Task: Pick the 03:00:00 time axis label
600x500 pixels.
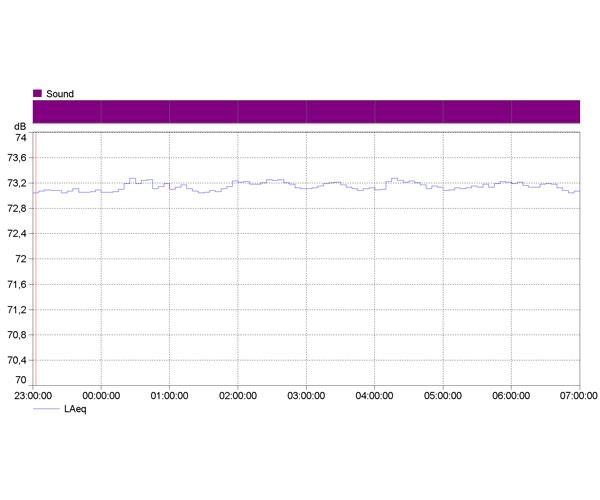Action: pos(306,396)
